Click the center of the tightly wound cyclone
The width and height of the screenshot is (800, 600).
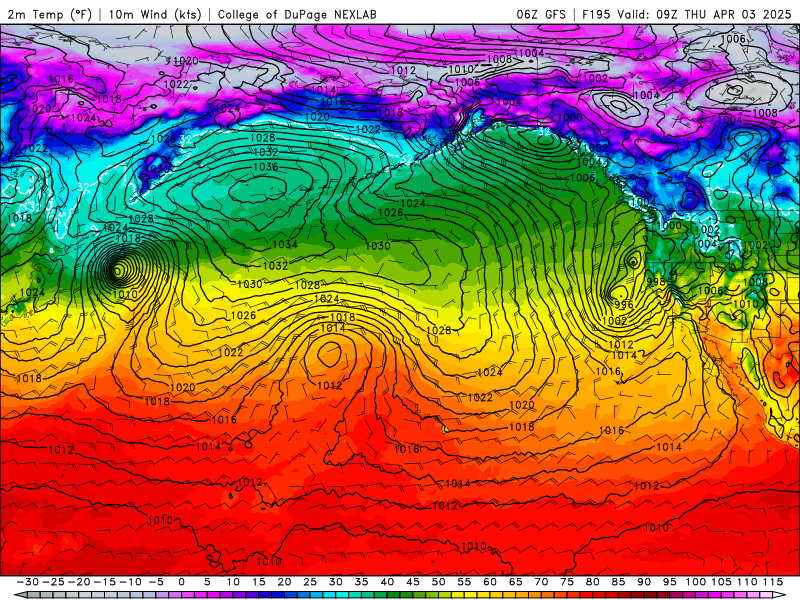click(117, 271)
